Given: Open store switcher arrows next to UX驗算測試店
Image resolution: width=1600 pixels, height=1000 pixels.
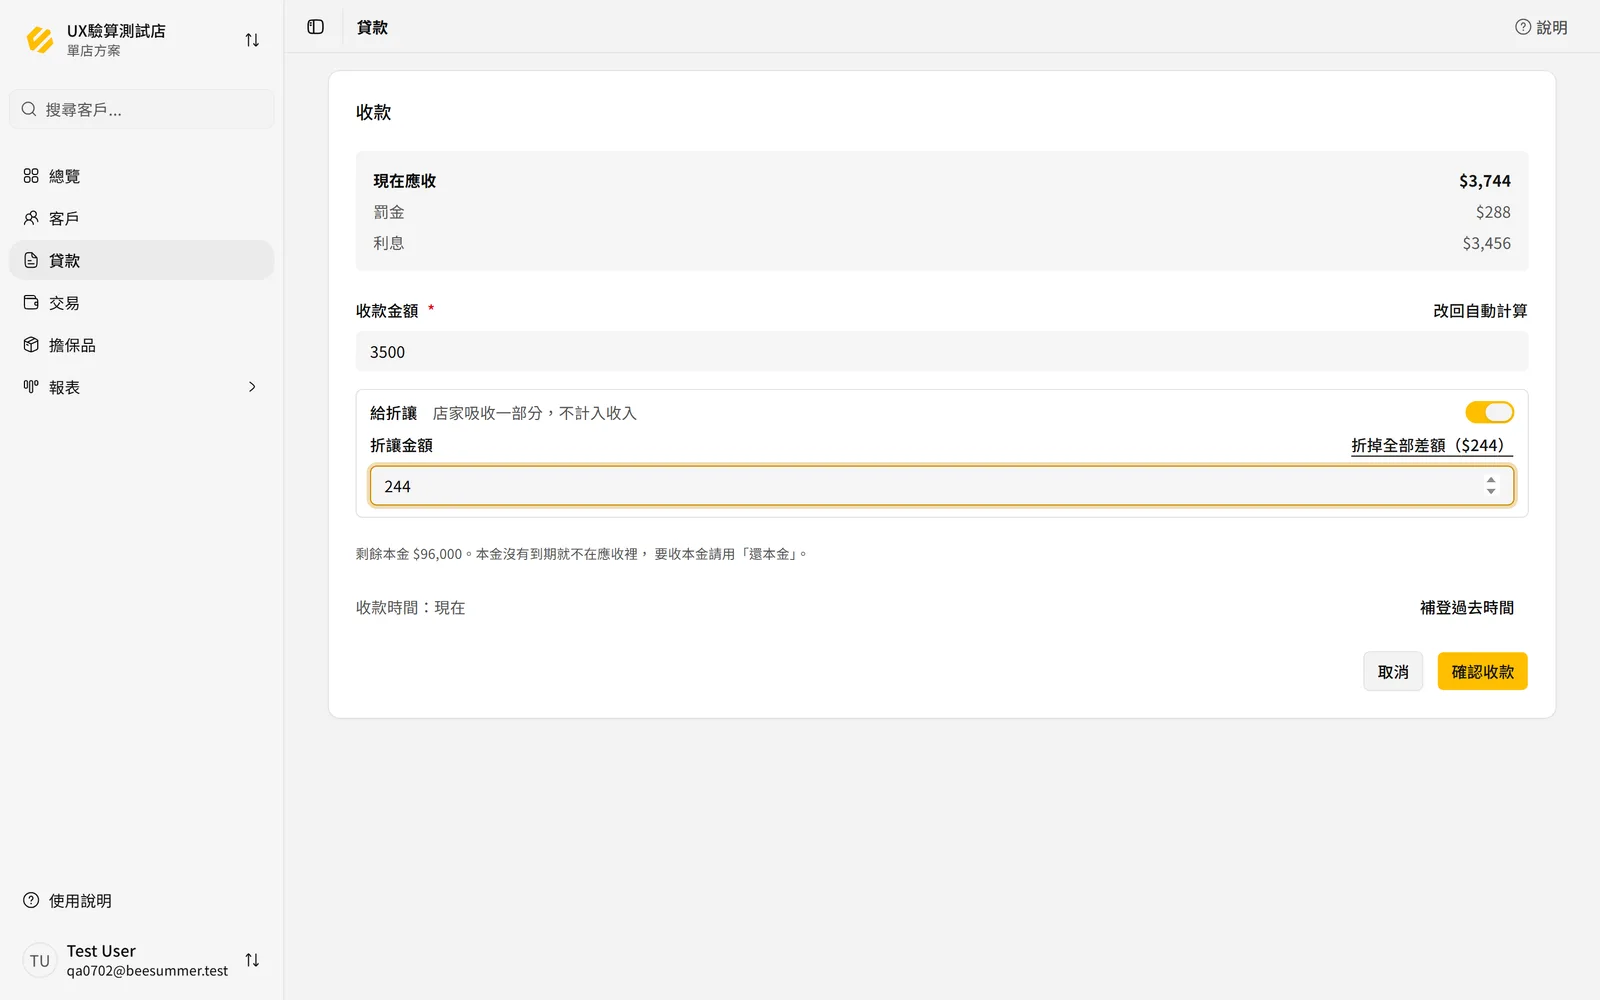Looking at the screenshot, I should tap(252, 40).
